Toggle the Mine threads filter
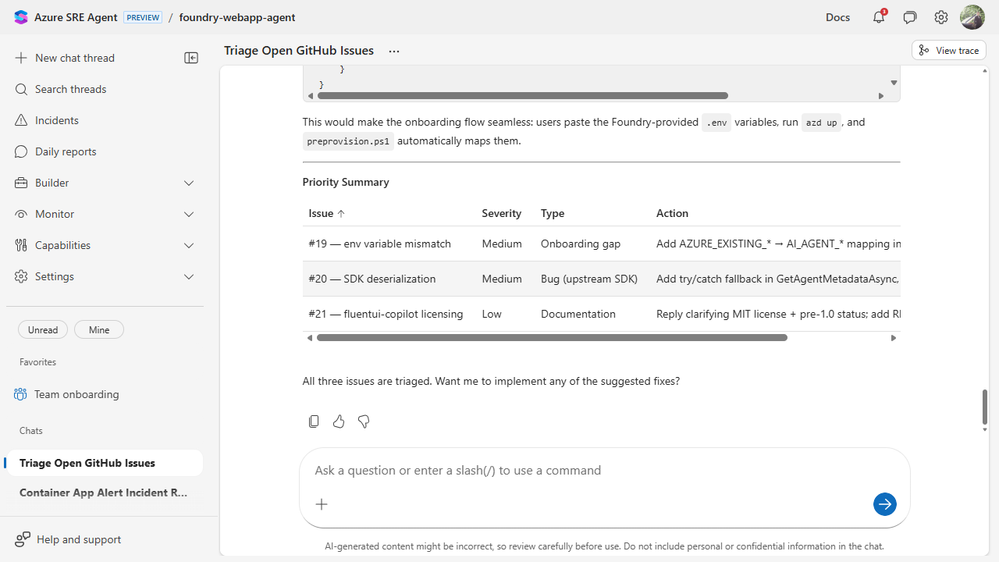The height and width of the screenshot is (562, 999). [99, 330]
